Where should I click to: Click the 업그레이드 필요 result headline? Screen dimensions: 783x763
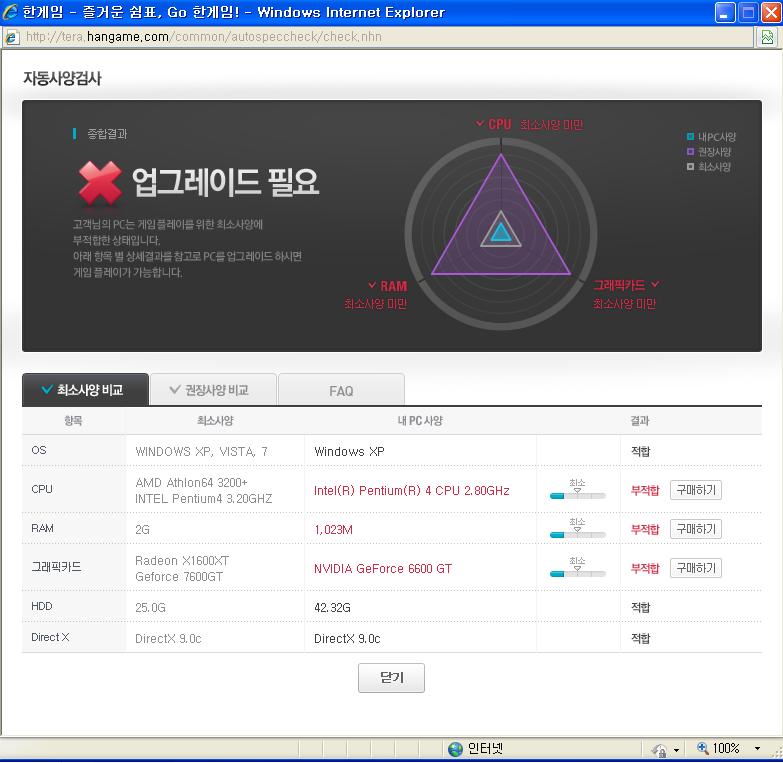pyautogui.click(x=225, y=182)
